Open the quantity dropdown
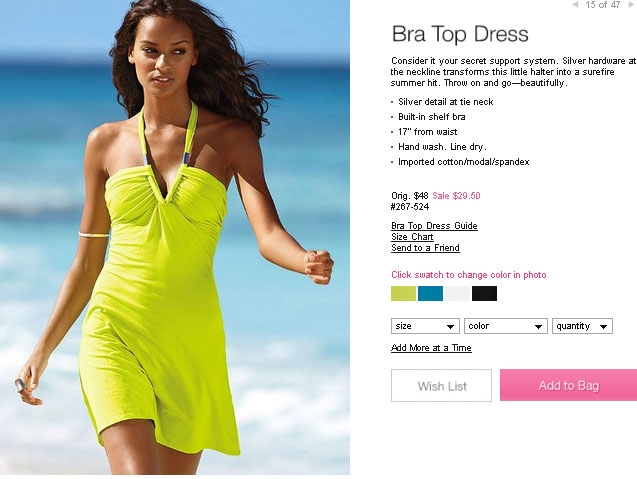This screenshot has width=637, height=479. point(582,326)
